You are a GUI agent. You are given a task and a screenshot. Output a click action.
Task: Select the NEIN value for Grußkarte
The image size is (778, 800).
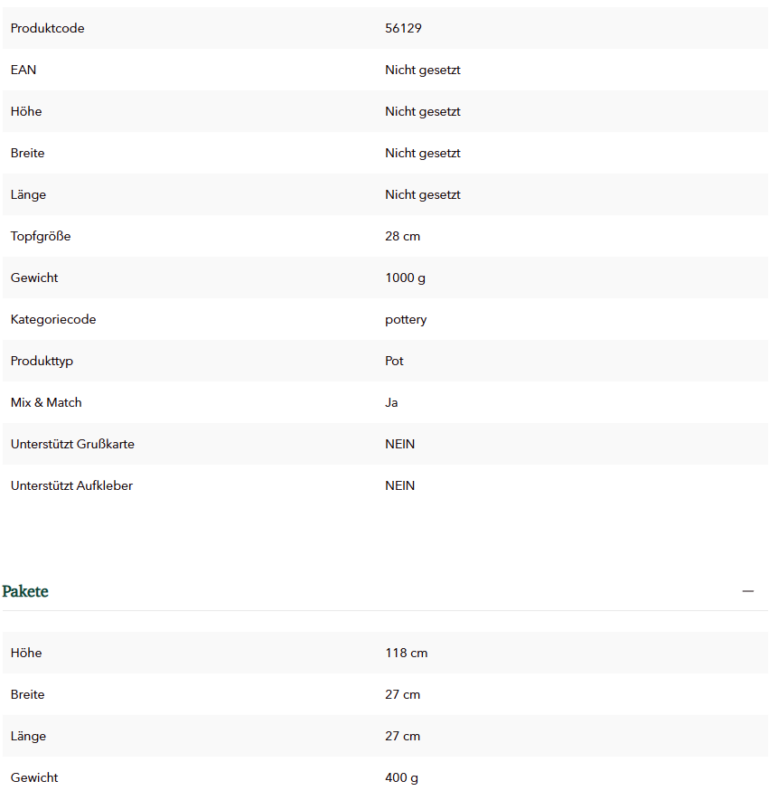coord(399,444)
